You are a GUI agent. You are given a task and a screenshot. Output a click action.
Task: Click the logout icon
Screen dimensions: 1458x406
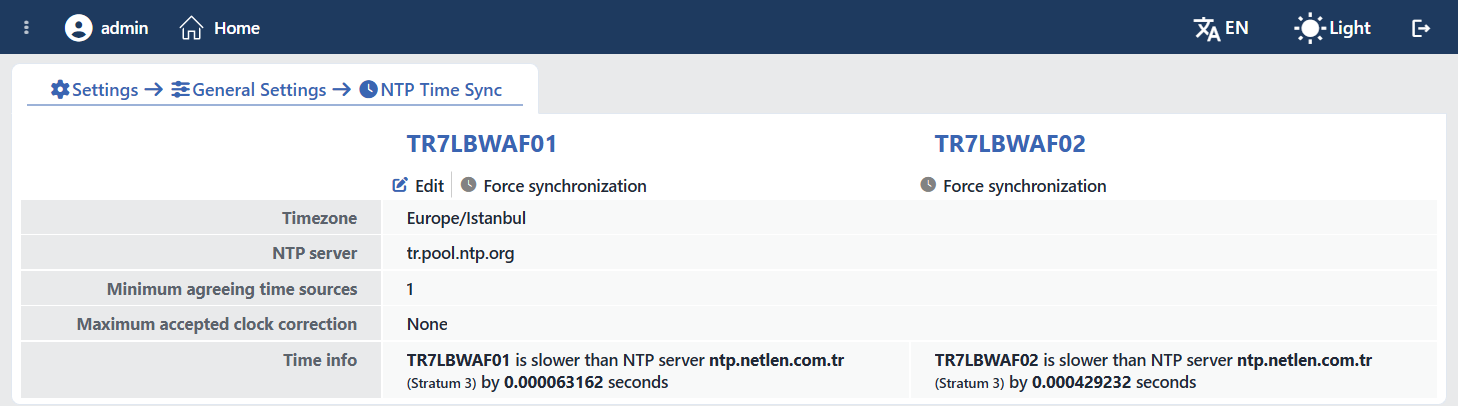tap(1421, 28)
